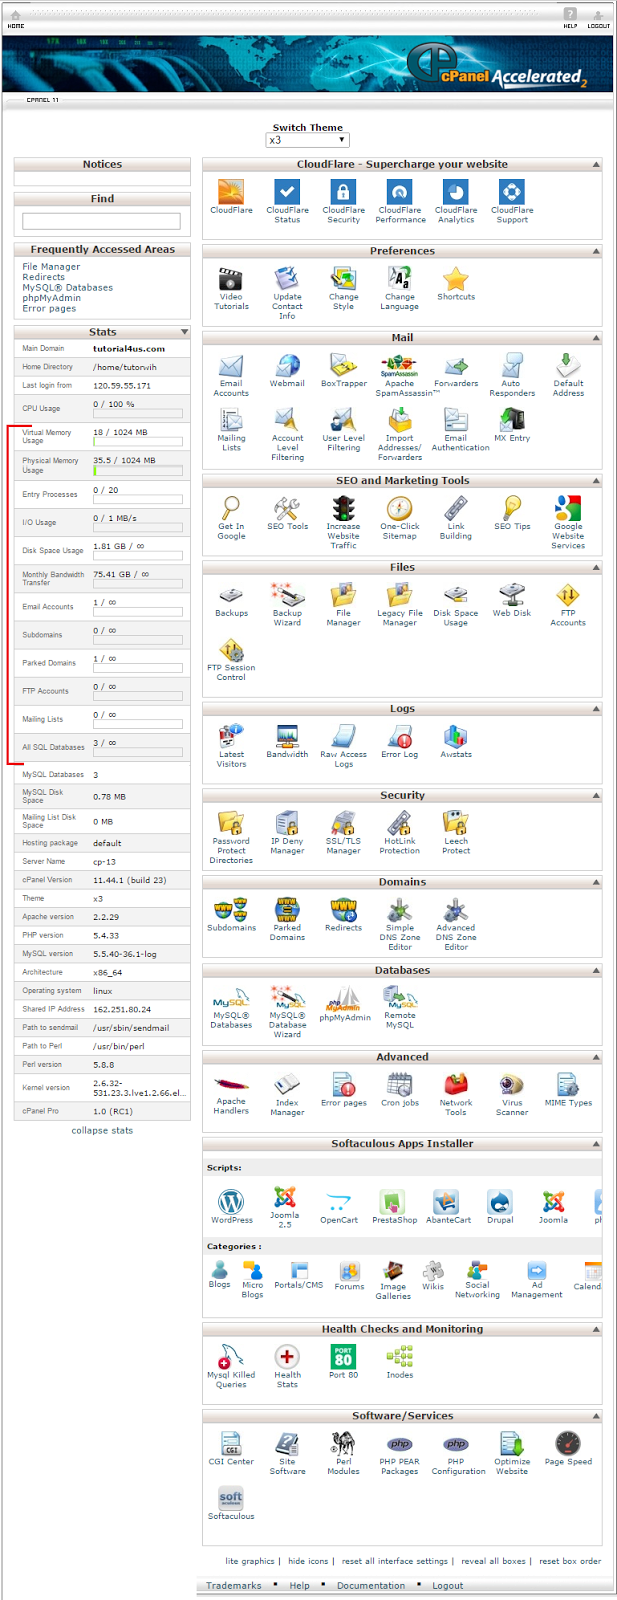
Task: Launch Video Tutorials
Action: click(231, 288)
